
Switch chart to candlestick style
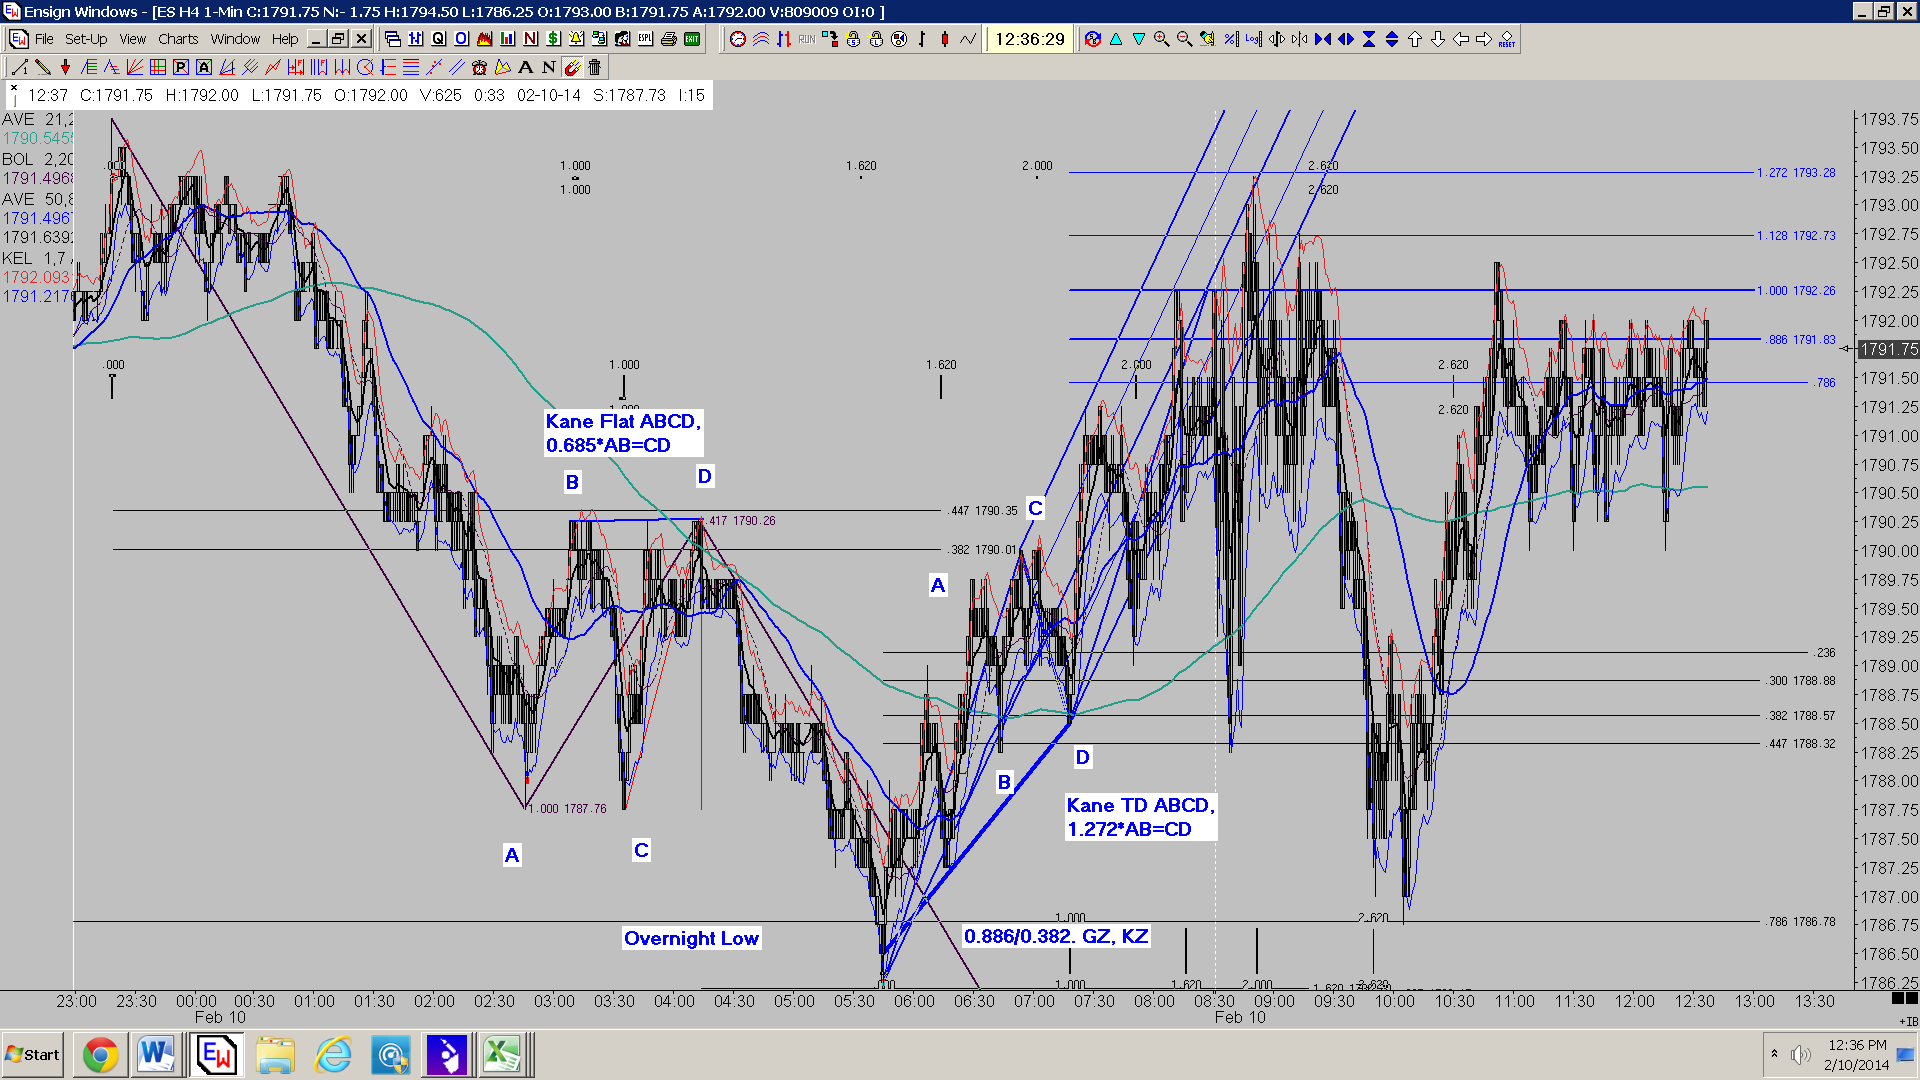coord(945,39)
